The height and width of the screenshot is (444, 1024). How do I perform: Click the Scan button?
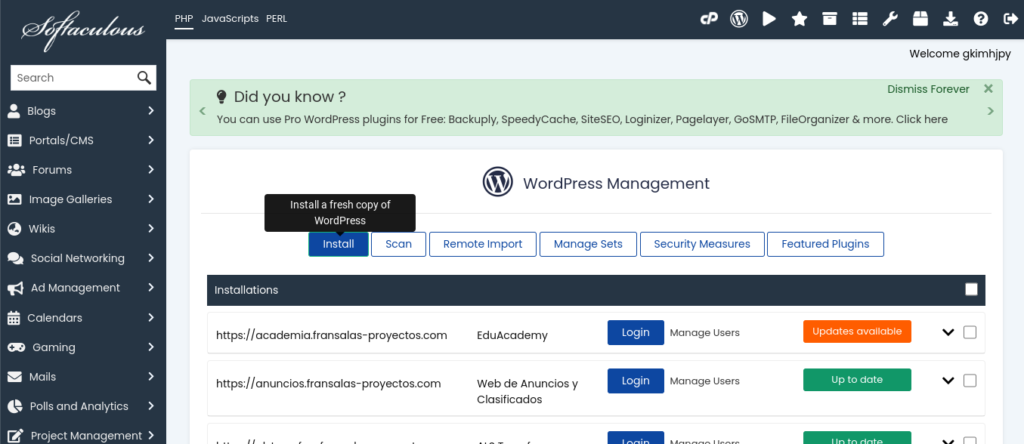coord(398,244)
